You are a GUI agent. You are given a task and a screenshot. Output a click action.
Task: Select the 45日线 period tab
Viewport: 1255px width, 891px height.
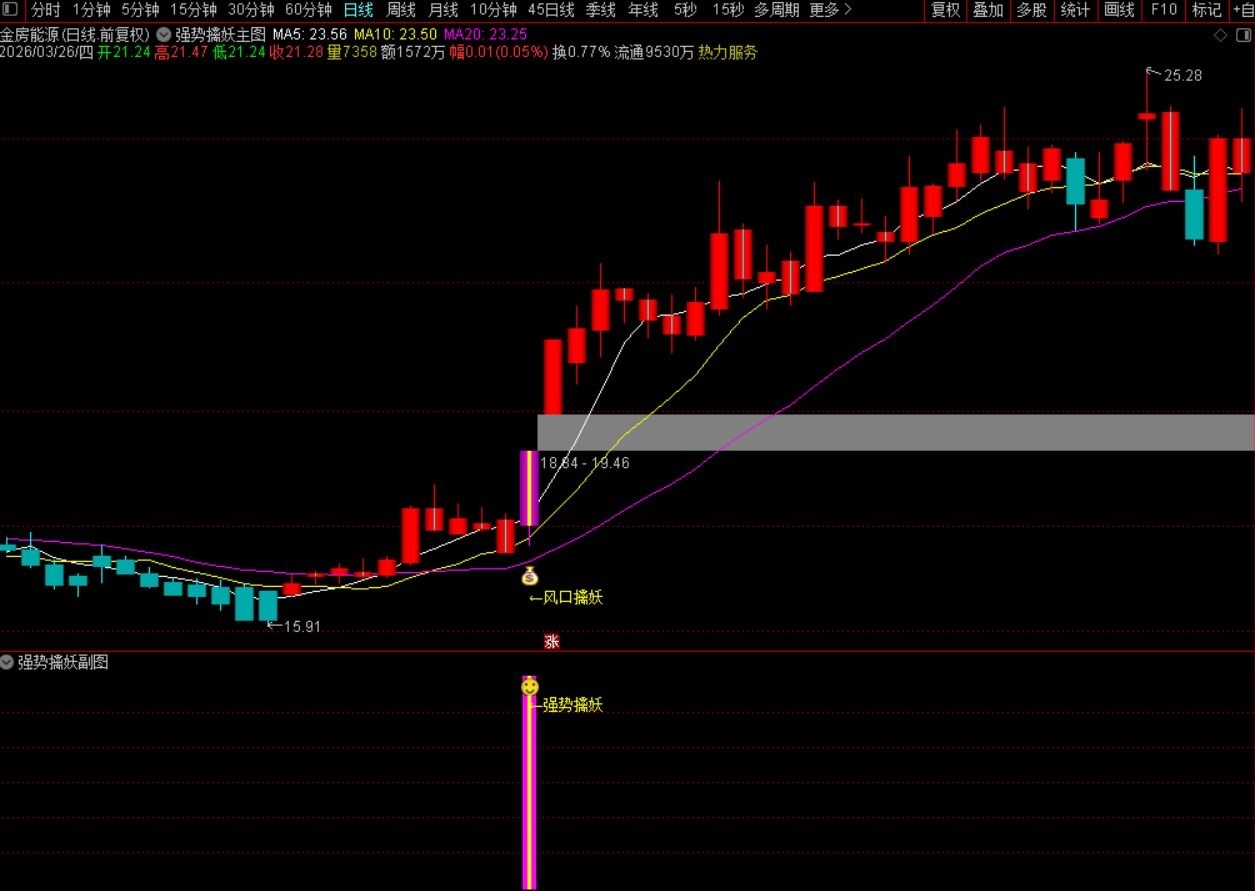[x=551, y=10]
